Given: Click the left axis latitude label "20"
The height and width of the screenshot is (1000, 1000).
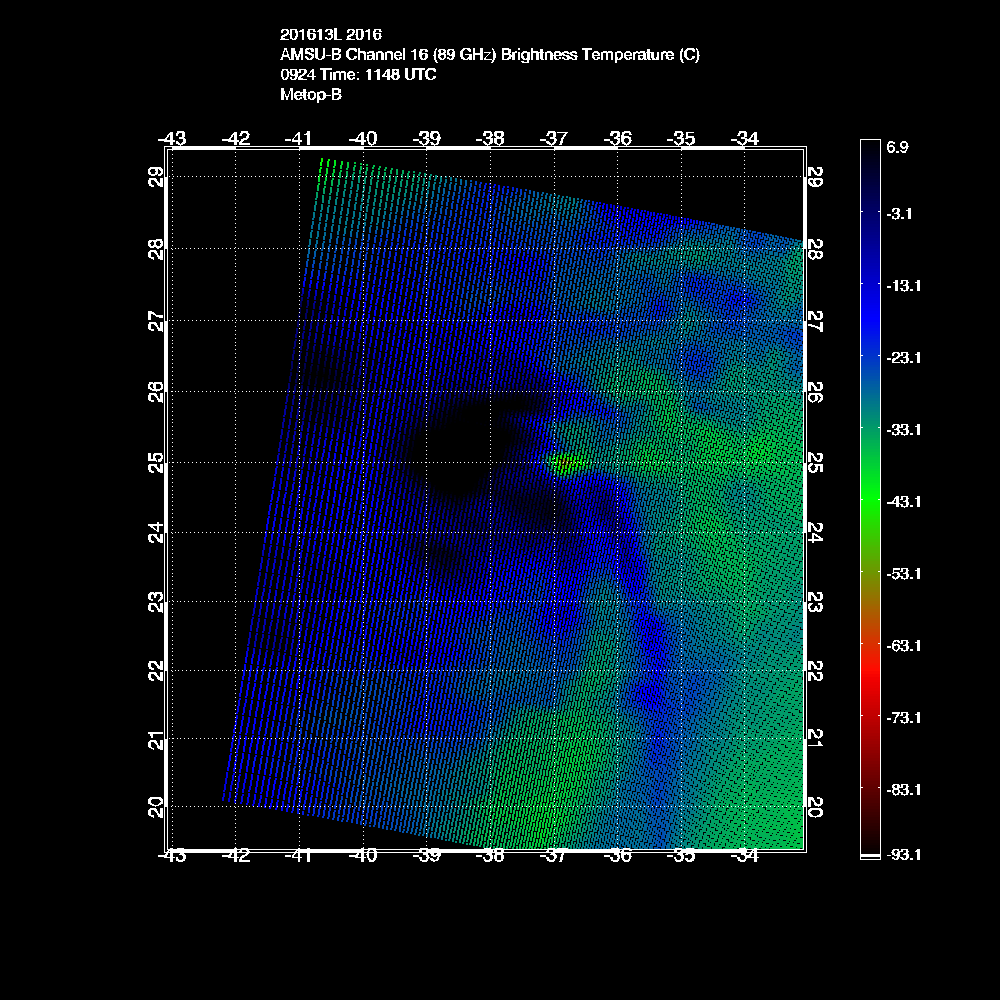Looking at the screenshot, I should [156, 807].
